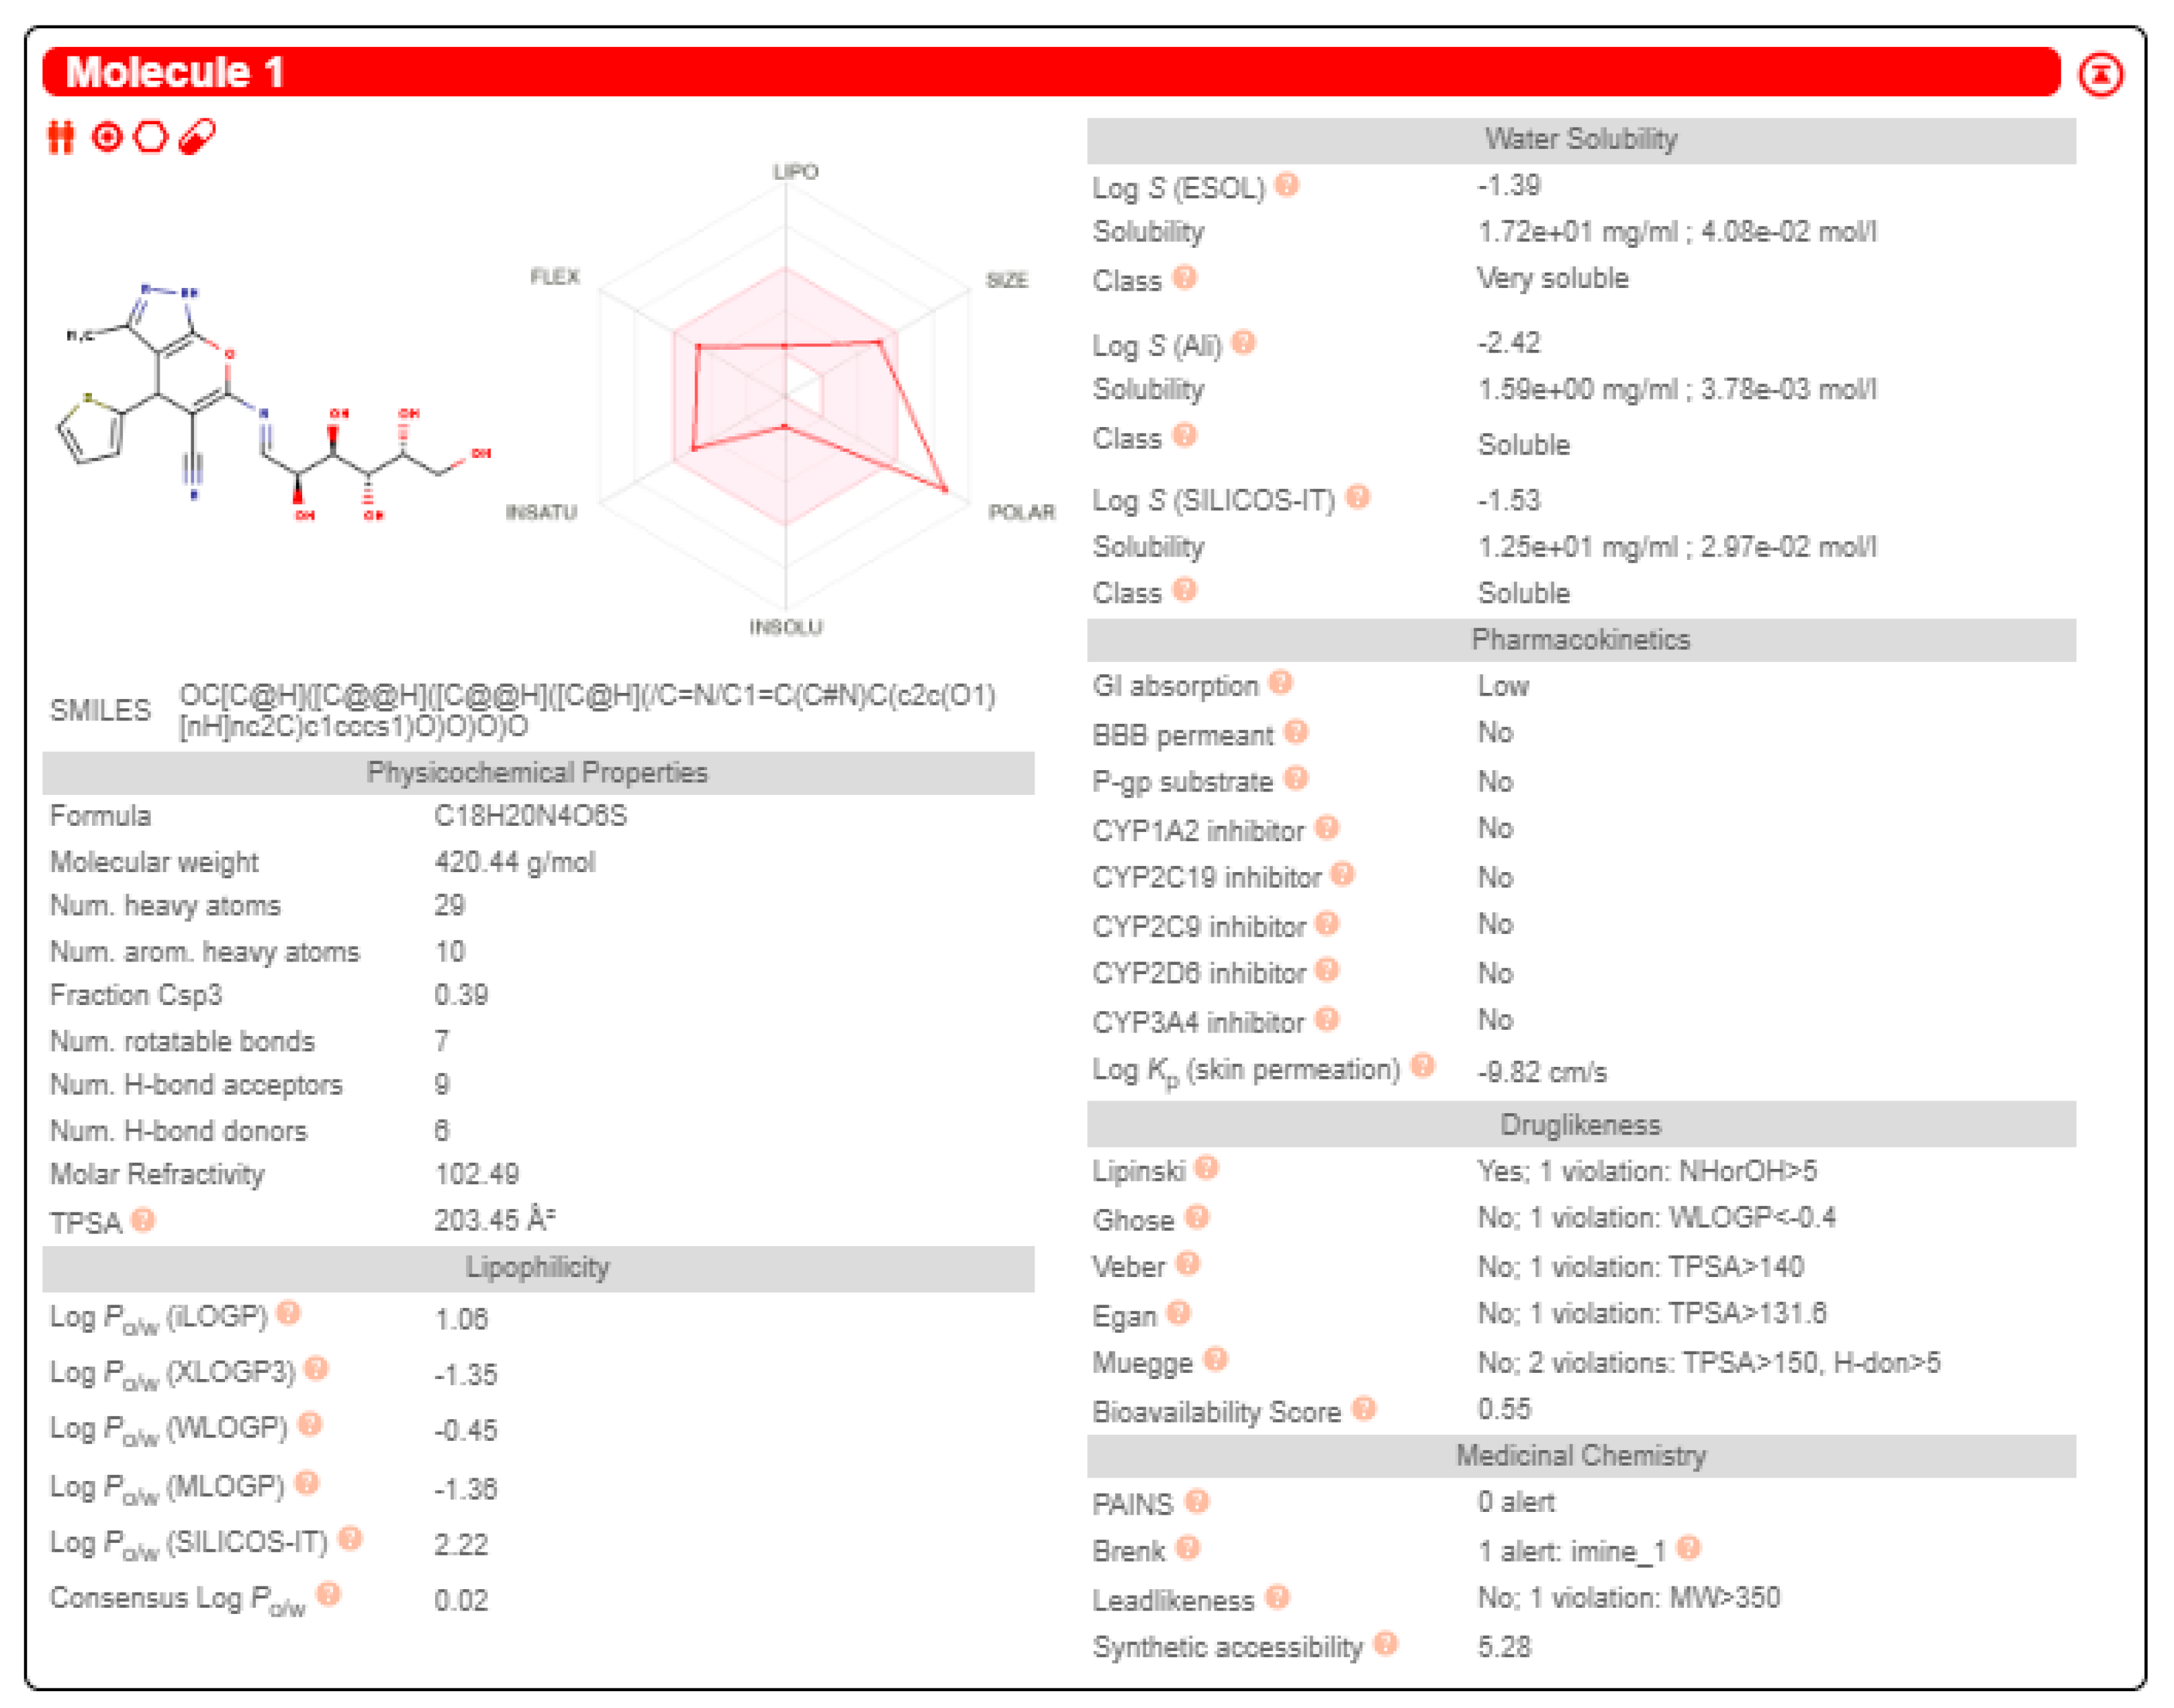Click help icon next to Synthetic accessibility
Screen dimensions: 2174x1708
point(1386,1644)
